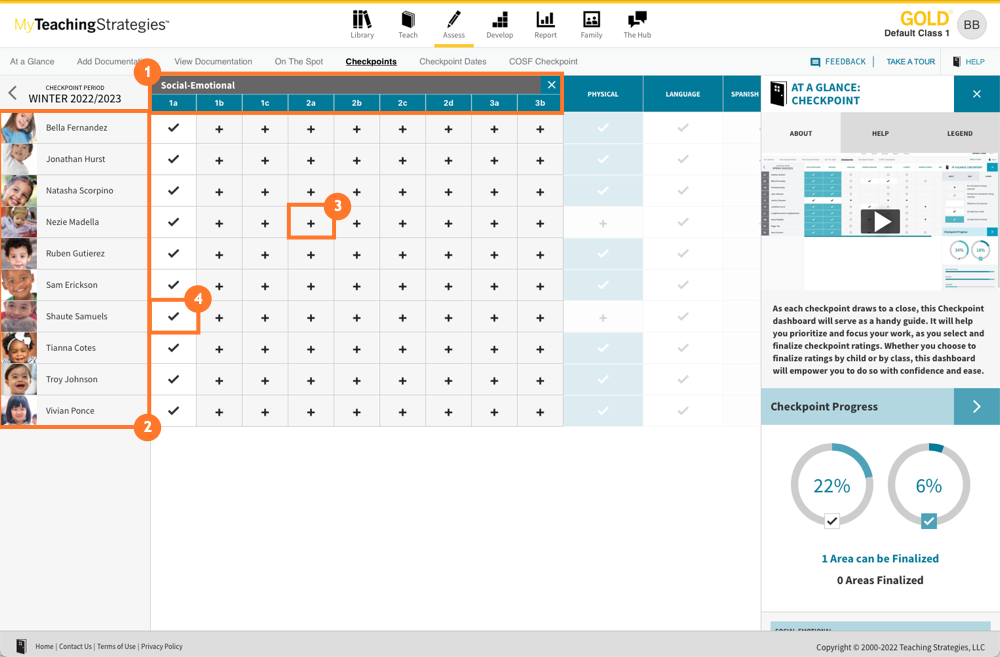This screenshot has width=1000, height=657.
Task: Toggle 1a checkmark for Bella Fernandez
Action: click(174, 128)
